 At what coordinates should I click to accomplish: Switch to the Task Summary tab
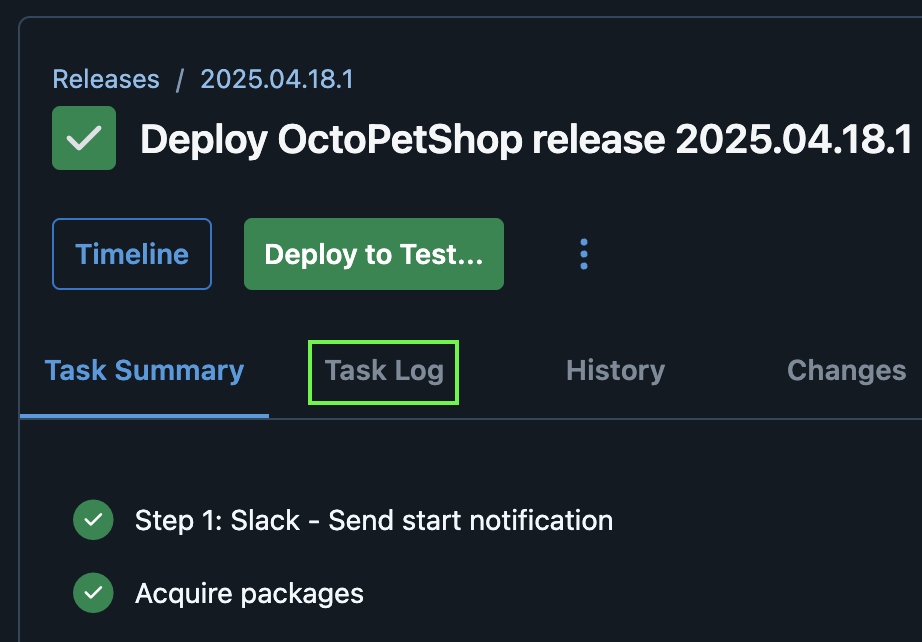(144, 371)
